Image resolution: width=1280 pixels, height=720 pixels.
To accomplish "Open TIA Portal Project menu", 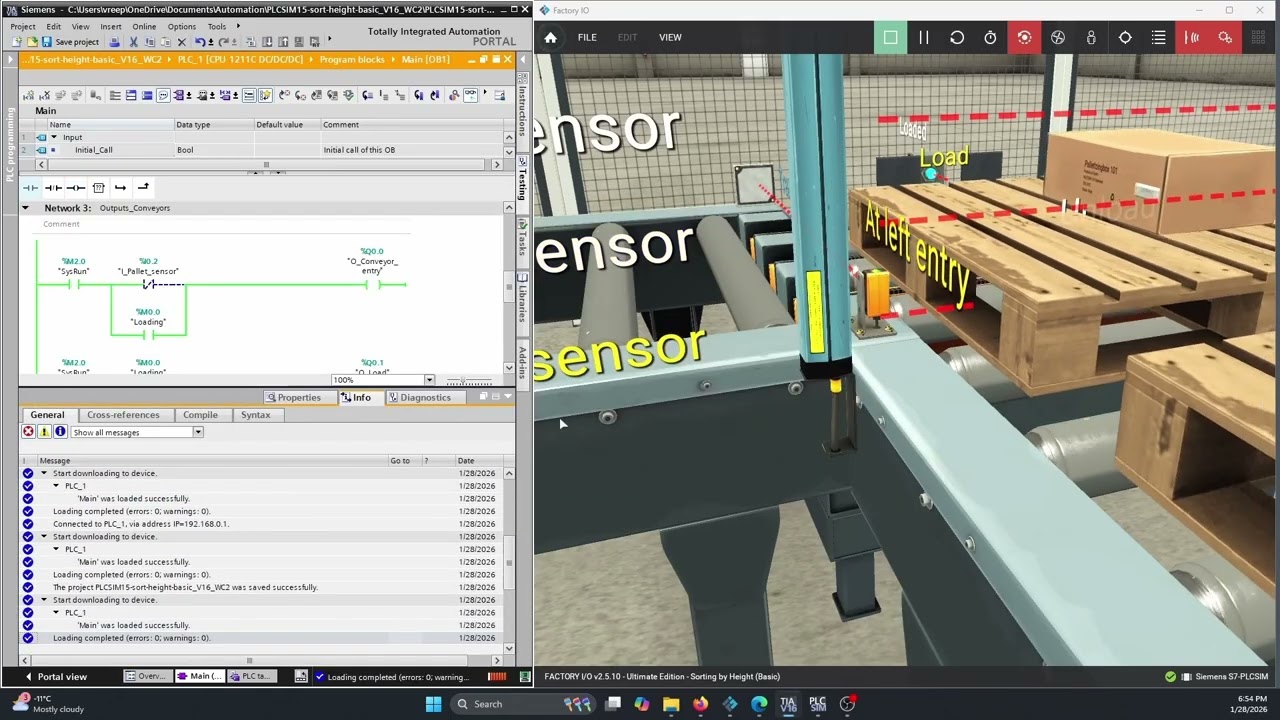I will pyautogui.click(x=23, y=27).
